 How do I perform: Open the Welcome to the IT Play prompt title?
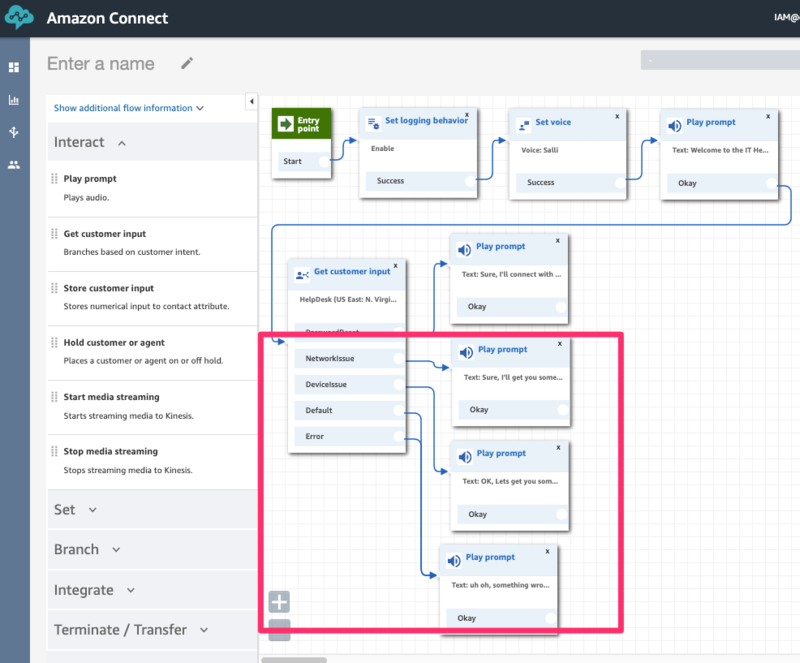coord(711,122)
